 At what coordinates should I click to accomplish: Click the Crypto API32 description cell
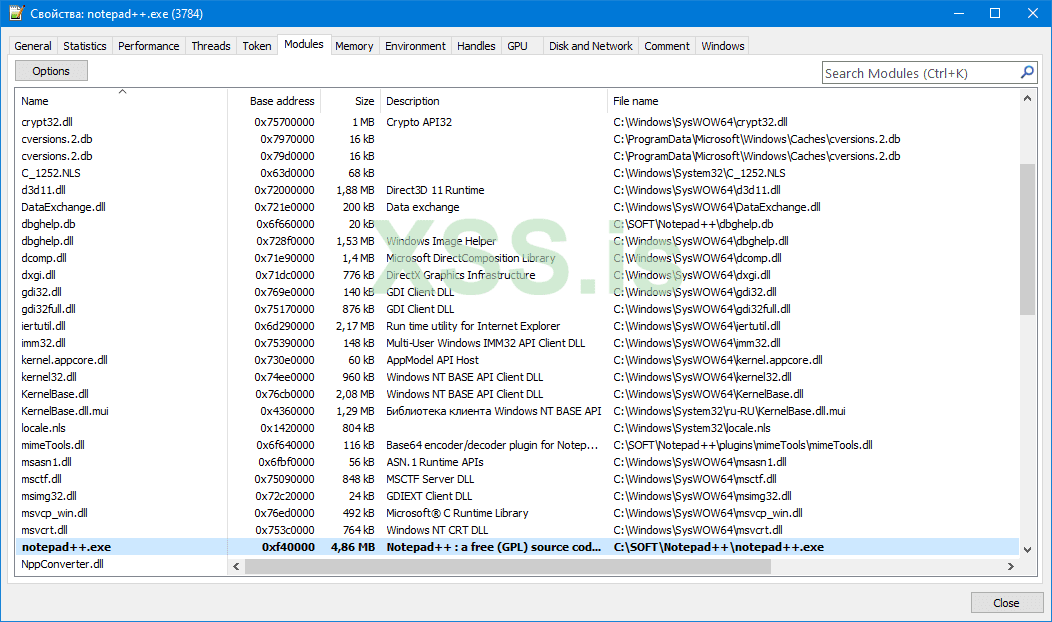(419, 122)
